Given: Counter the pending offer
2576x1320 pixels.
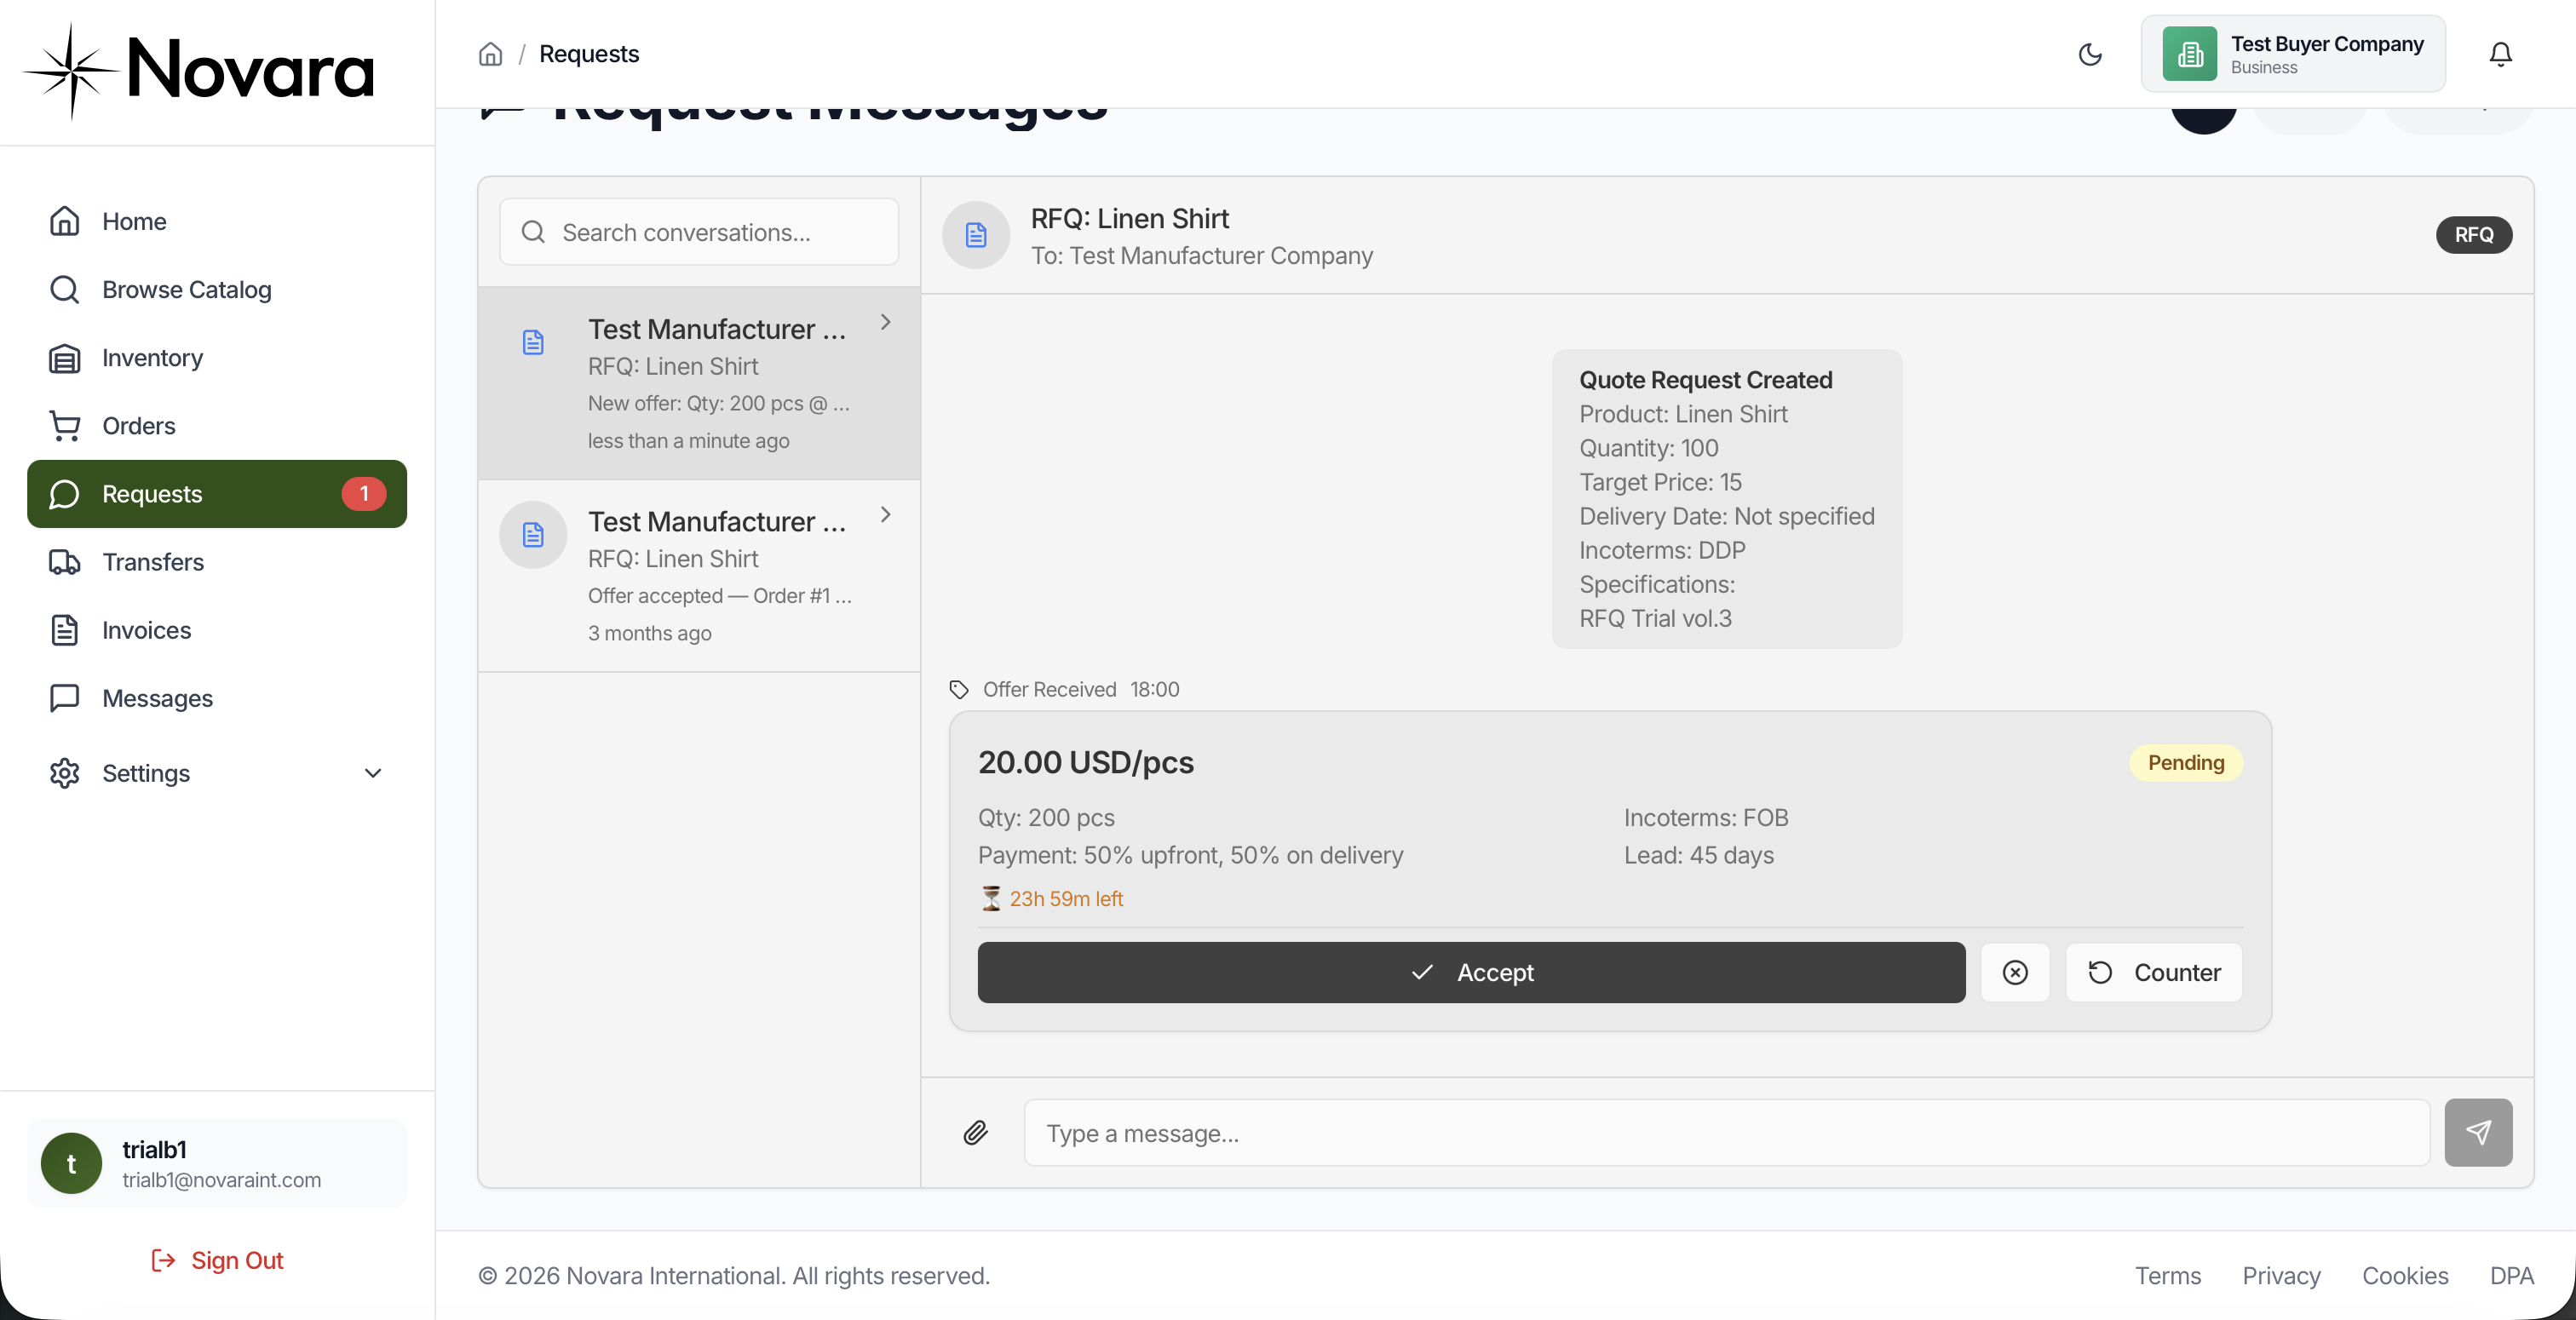Looking at the screenshot, I should pos(2154,972).
